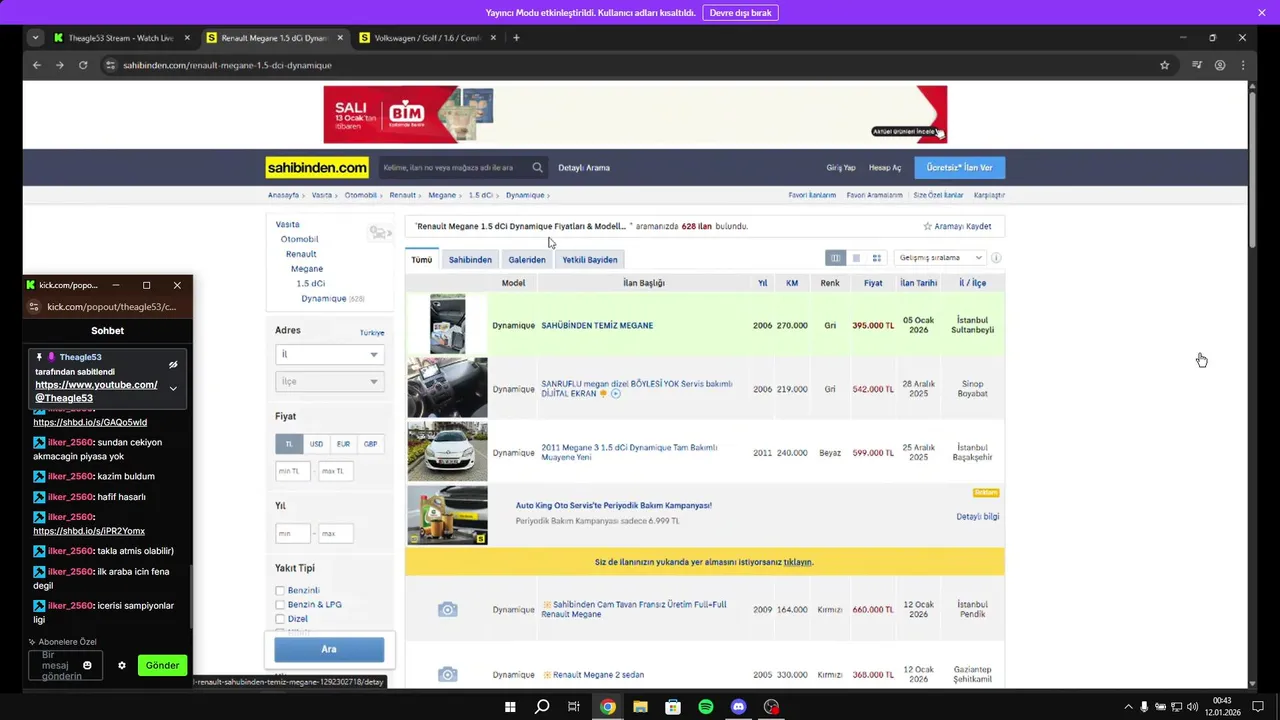
Task: Select GBP currency toggle
Action: 370,444
